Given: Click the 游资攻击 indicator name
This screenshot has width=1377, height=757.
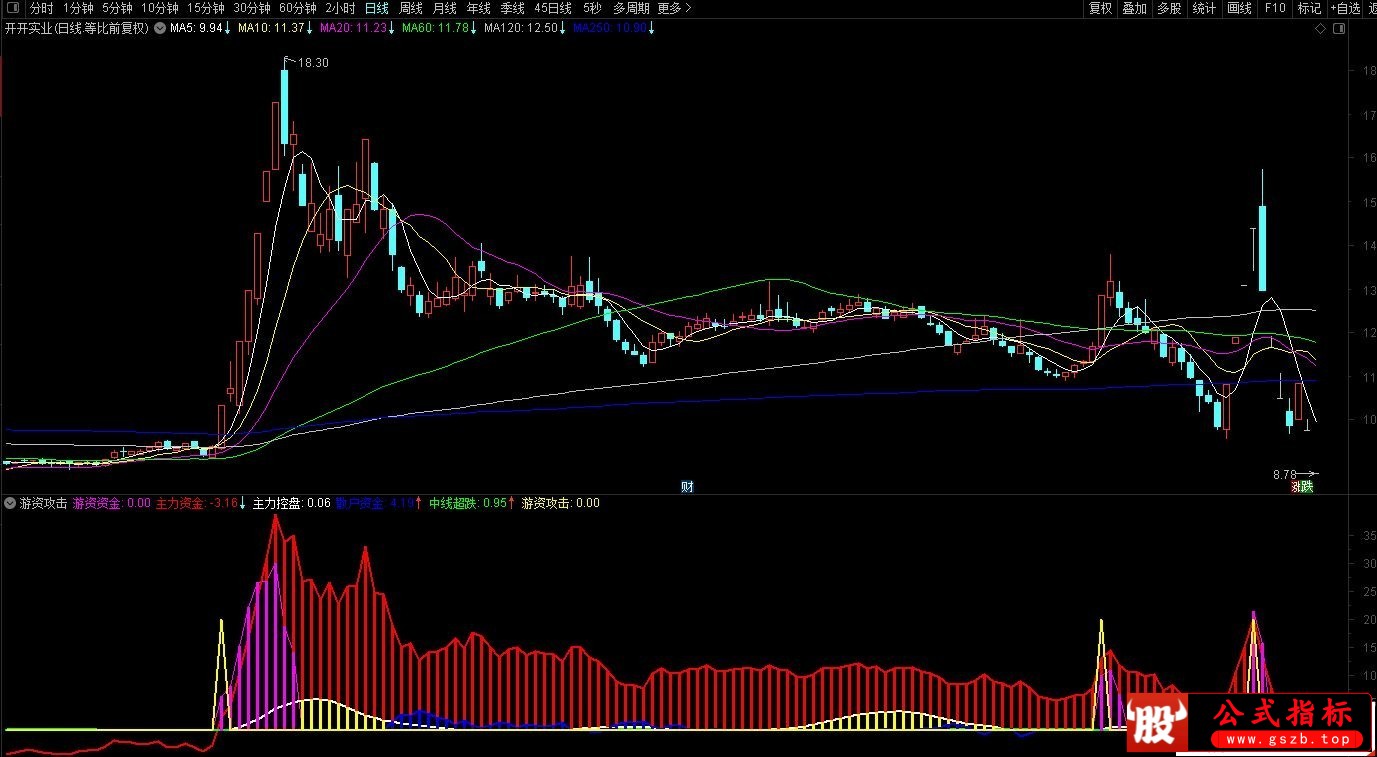Looking at the screenshot, I should tap(43, 503).
